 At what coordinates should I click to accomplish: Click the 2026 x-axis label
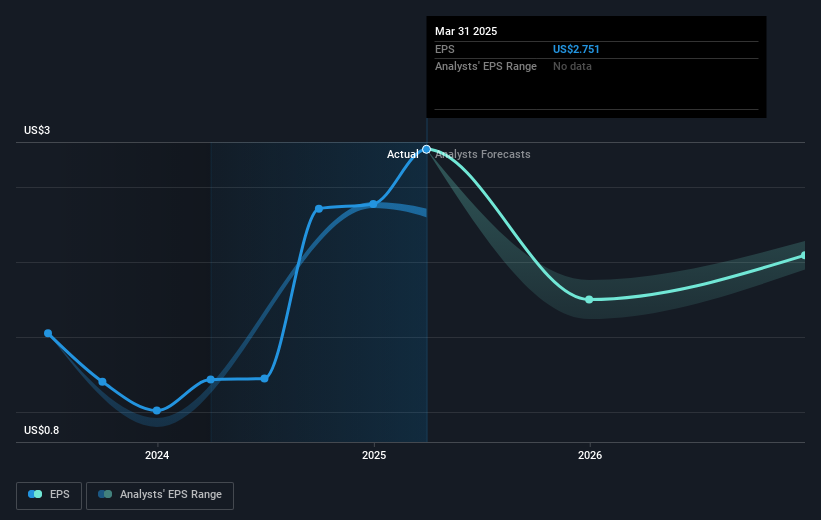590,456
